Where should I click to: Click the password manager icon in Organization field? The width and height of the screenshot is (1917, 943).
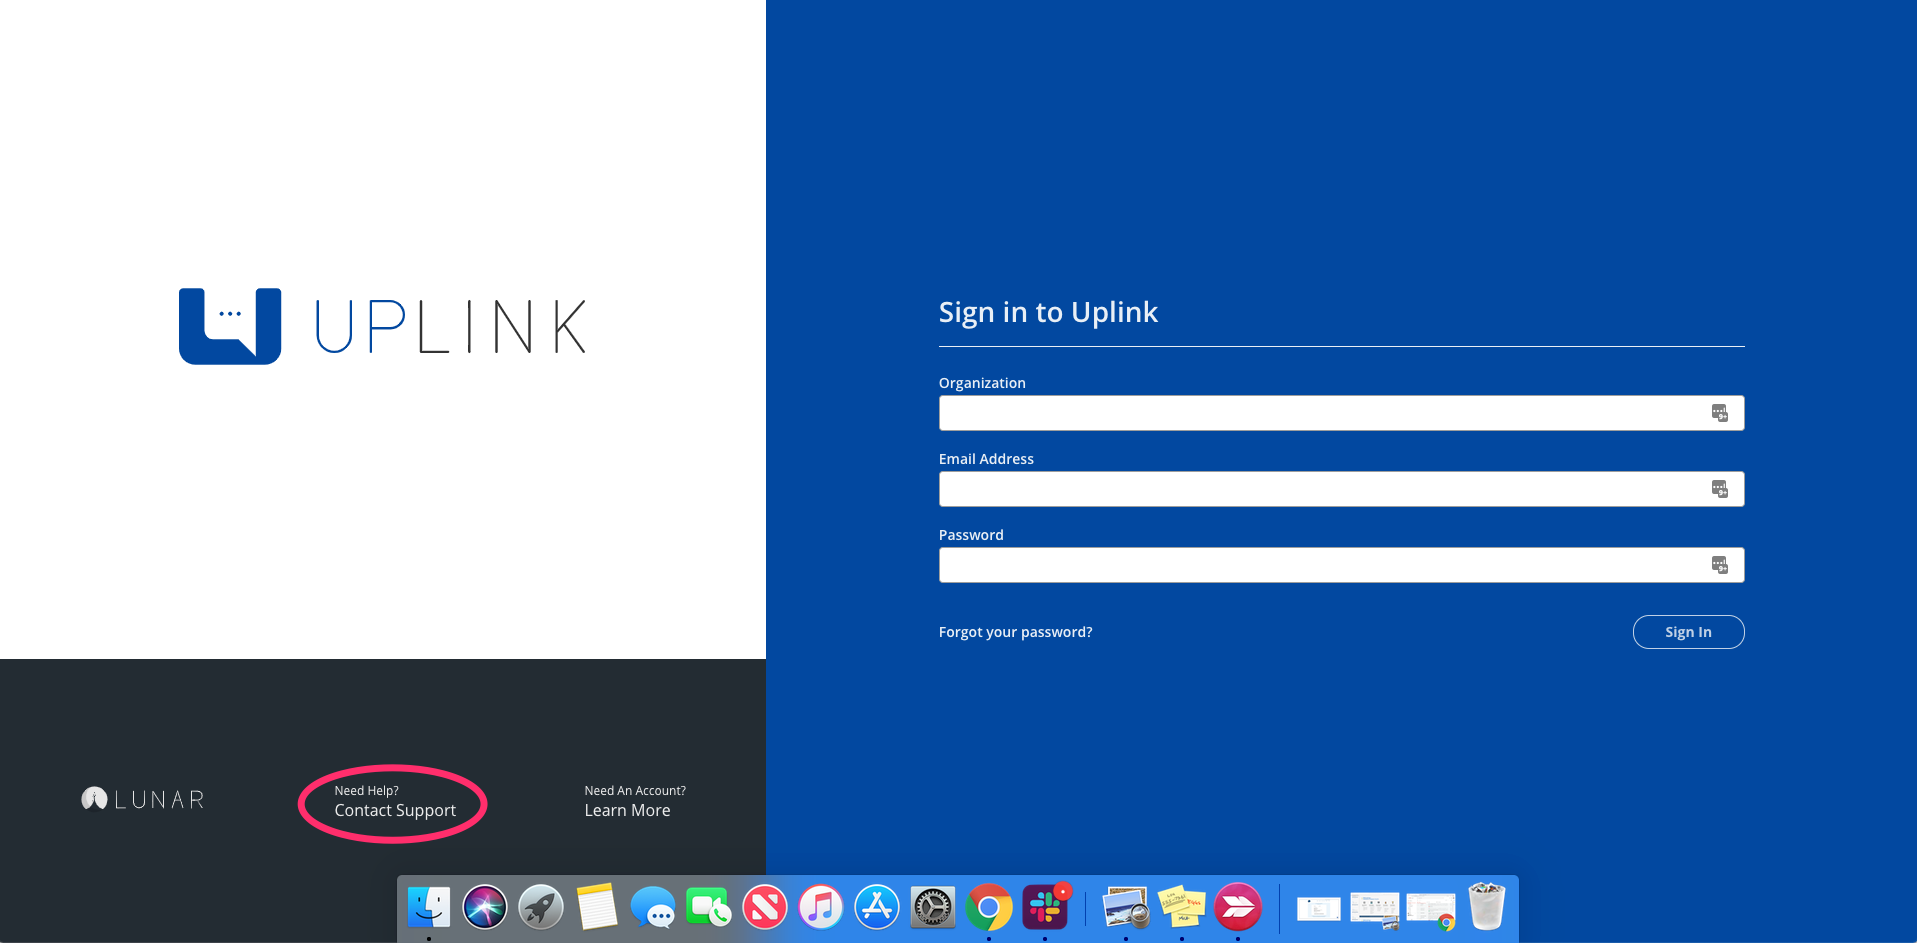pyautogui.click(x=1719, y=413)
